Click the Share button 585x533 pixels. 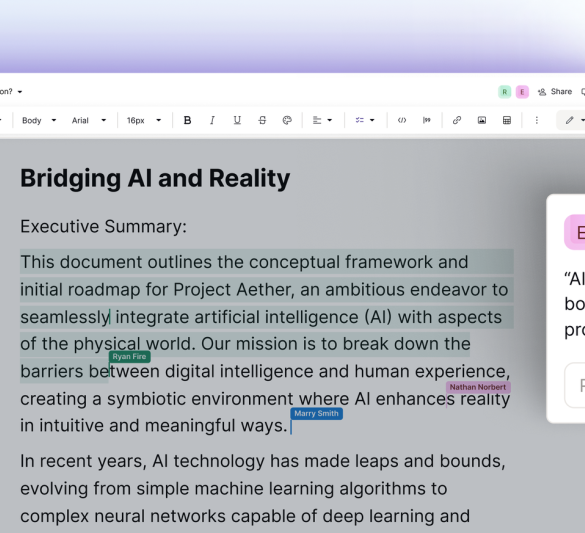coord(555,92)
